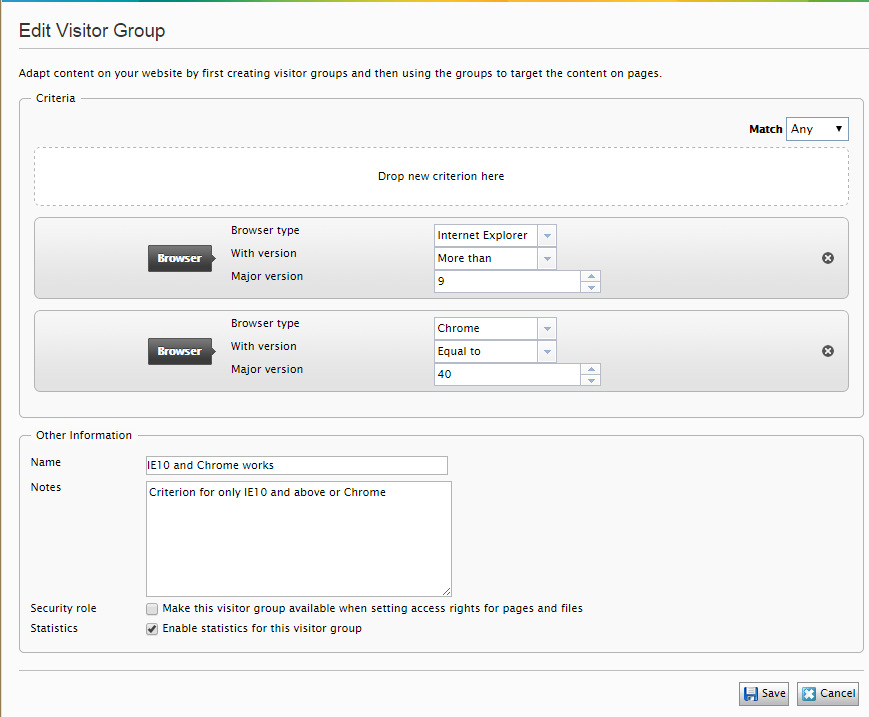Decrease major version below 9
The height and width of the screenshot is (717, 869).
click(591, 287)
